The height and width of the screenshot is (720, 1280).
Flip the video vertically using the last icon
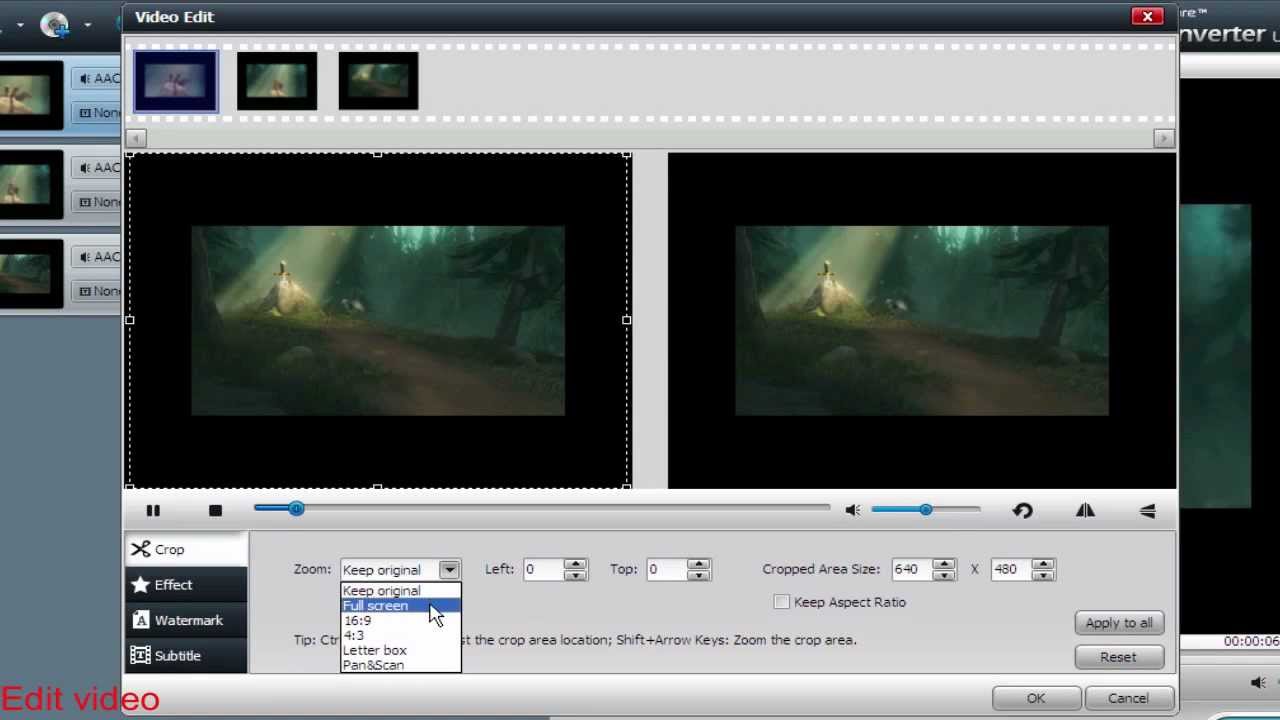tap(1147, 510)
